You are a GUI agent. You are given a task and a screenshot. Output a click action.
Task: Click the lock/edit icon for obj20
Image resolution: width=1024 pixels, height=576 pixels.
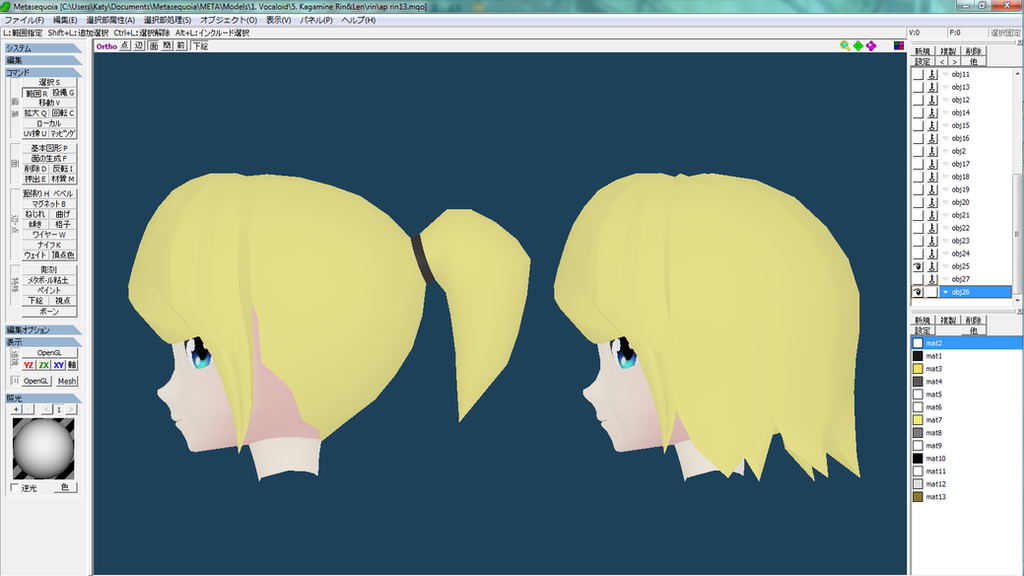(x=932, y=202)
